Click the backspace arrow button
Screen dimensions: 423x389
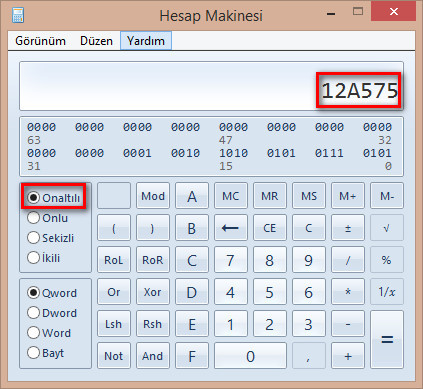(x=231, y=228)
